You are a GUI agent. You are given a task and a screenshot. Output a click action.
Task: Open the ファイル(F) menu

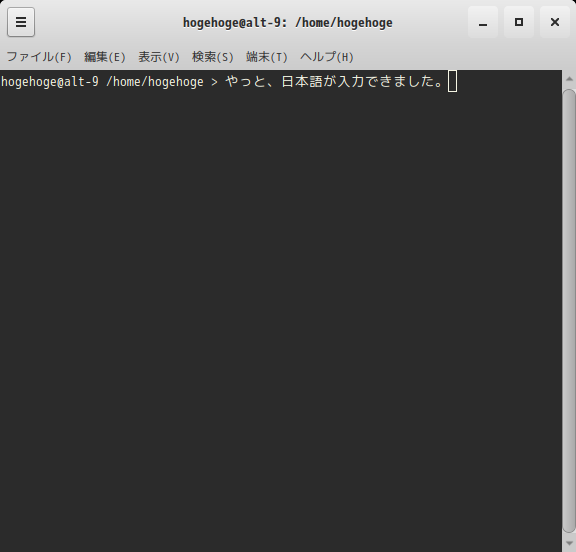39,57
